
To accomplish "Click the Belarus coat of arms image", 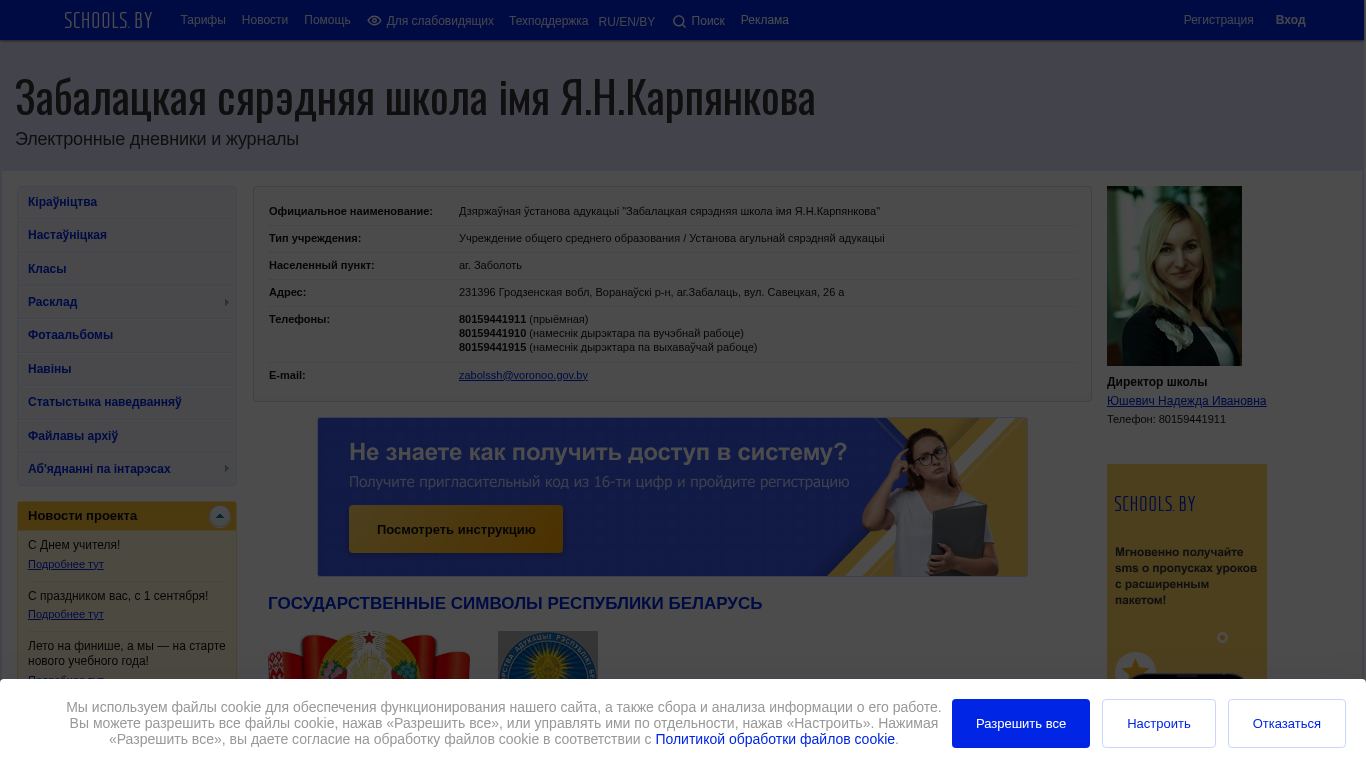I will 369,655.
